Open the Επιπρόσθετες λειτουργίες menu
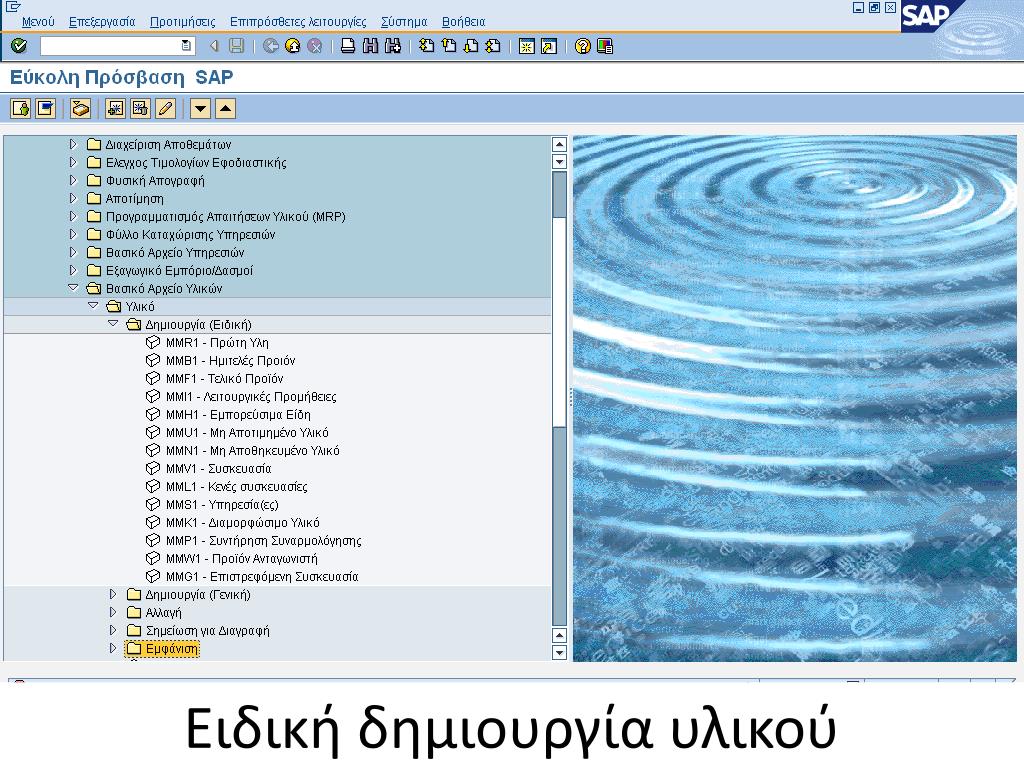 (298, 22)
